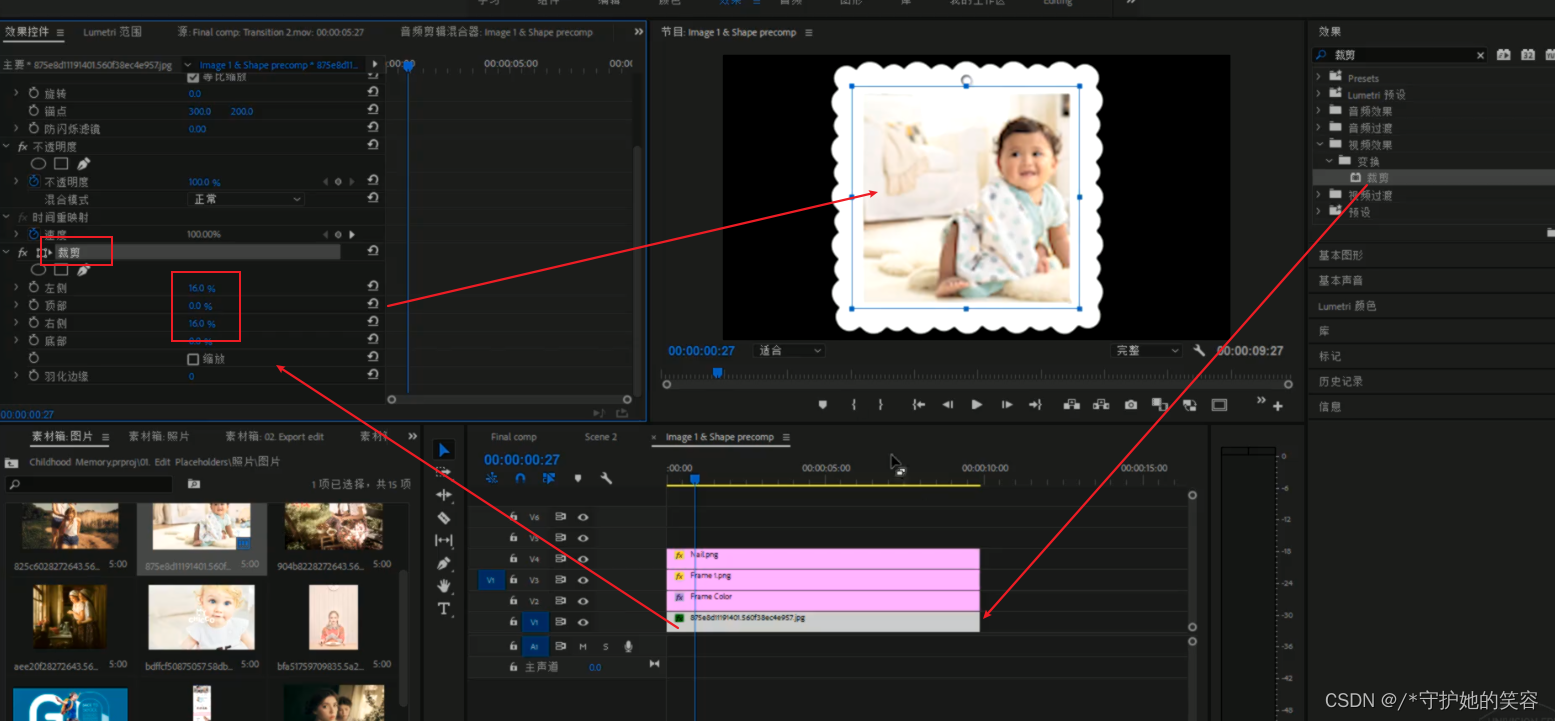The image size is (1555, 721).
Task: Toggle animation stopwatch for 顶部
Action: point(33,306)
